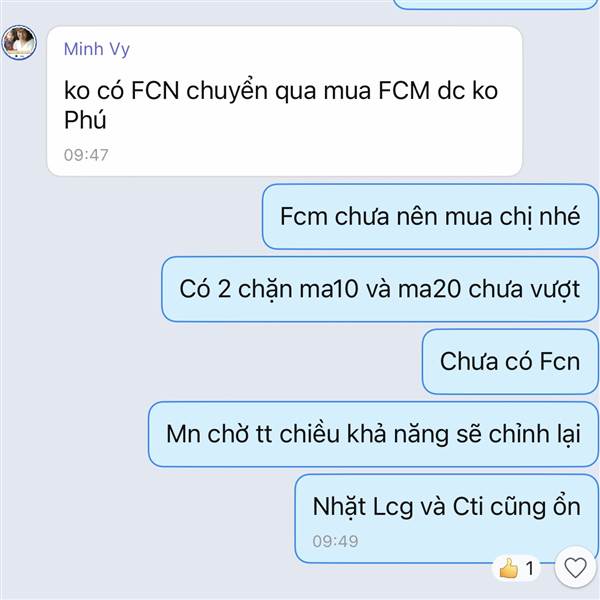Image resolution: width=600 pixels, height=600 pixels.
Task: Select the message asking about FCN and FCM
Action: tap(284, 101)
